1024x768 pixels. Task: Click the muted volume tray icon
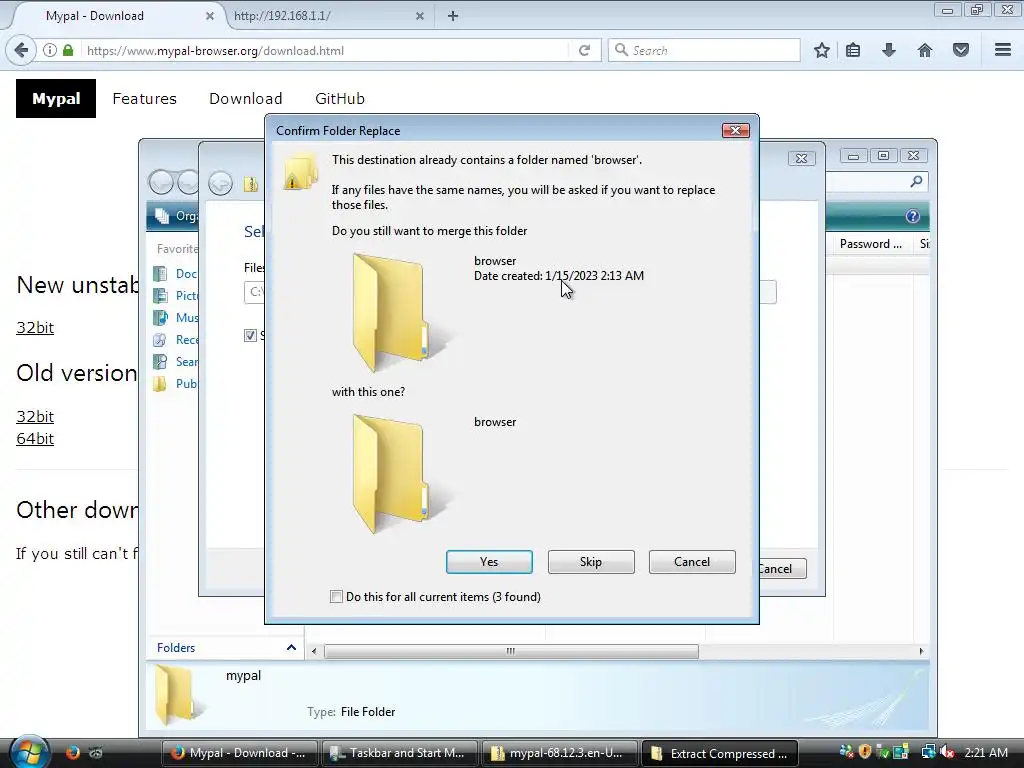click(946, 752)
